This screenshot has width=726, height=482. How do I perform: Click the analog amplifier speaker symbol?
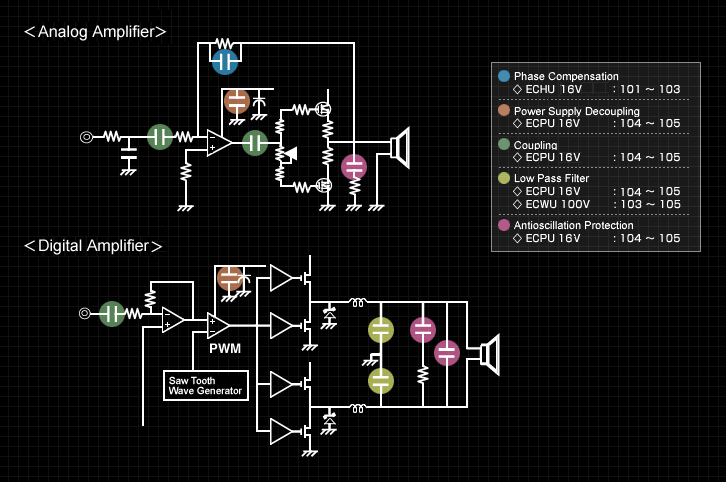pyautogui.click(x=400, y=147)
